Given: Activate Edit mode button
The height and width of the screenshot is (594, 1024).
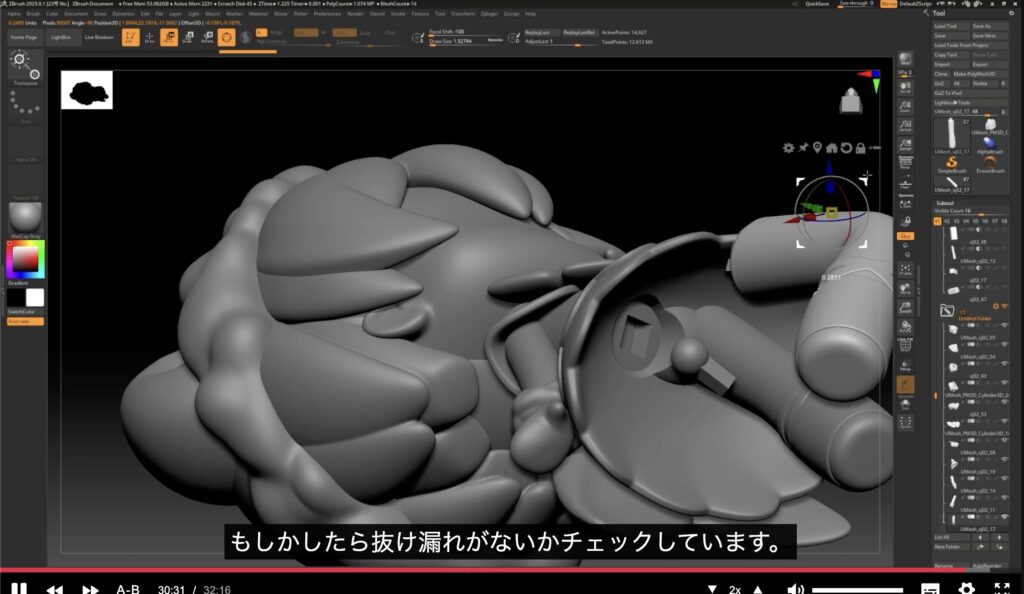Looking at the screenshot, I should click(131, 37).
